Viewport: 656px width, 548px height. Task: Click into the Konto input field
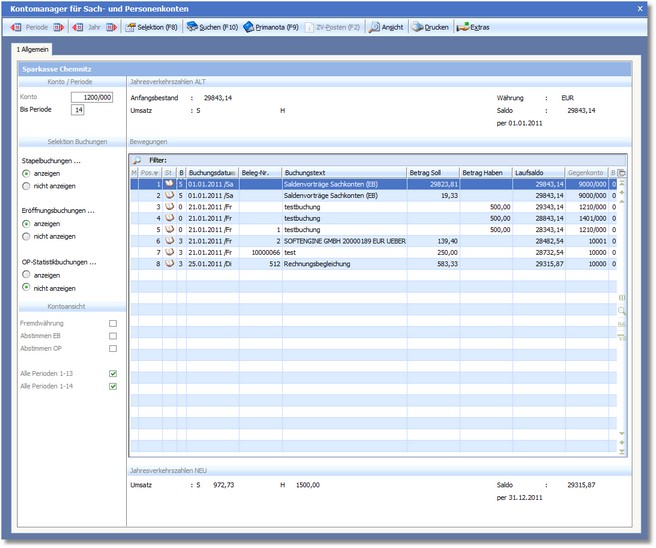click(91, 97)
